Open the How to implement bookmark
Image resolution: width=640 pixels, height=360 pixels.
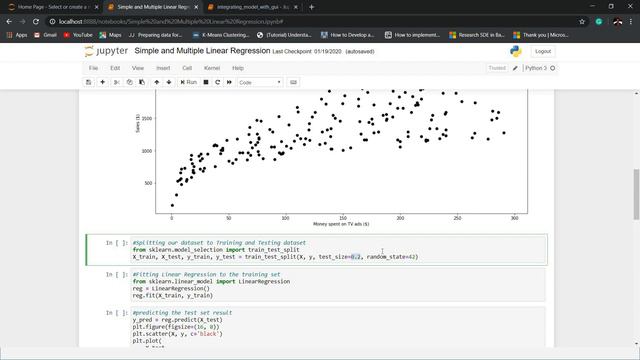point(412,35)
